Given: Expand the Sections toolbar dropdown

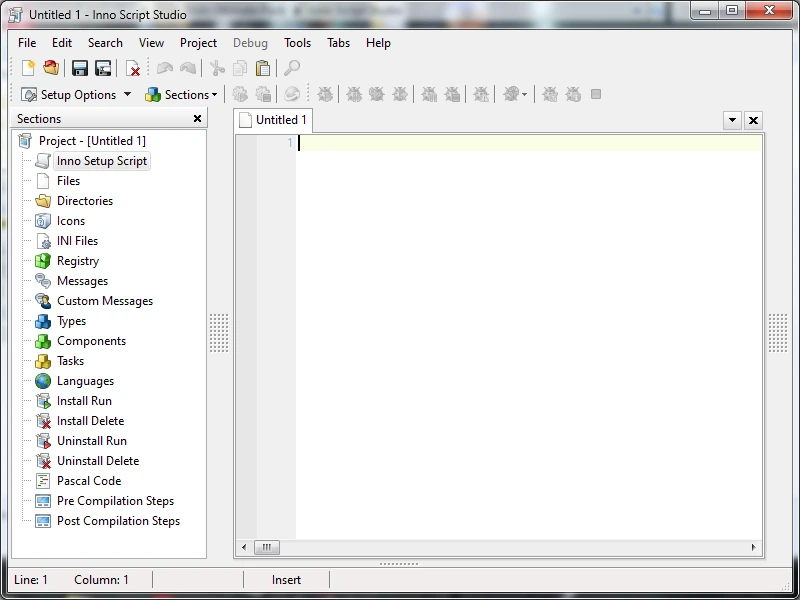Looking at the screenshot, I should (181, 94).
